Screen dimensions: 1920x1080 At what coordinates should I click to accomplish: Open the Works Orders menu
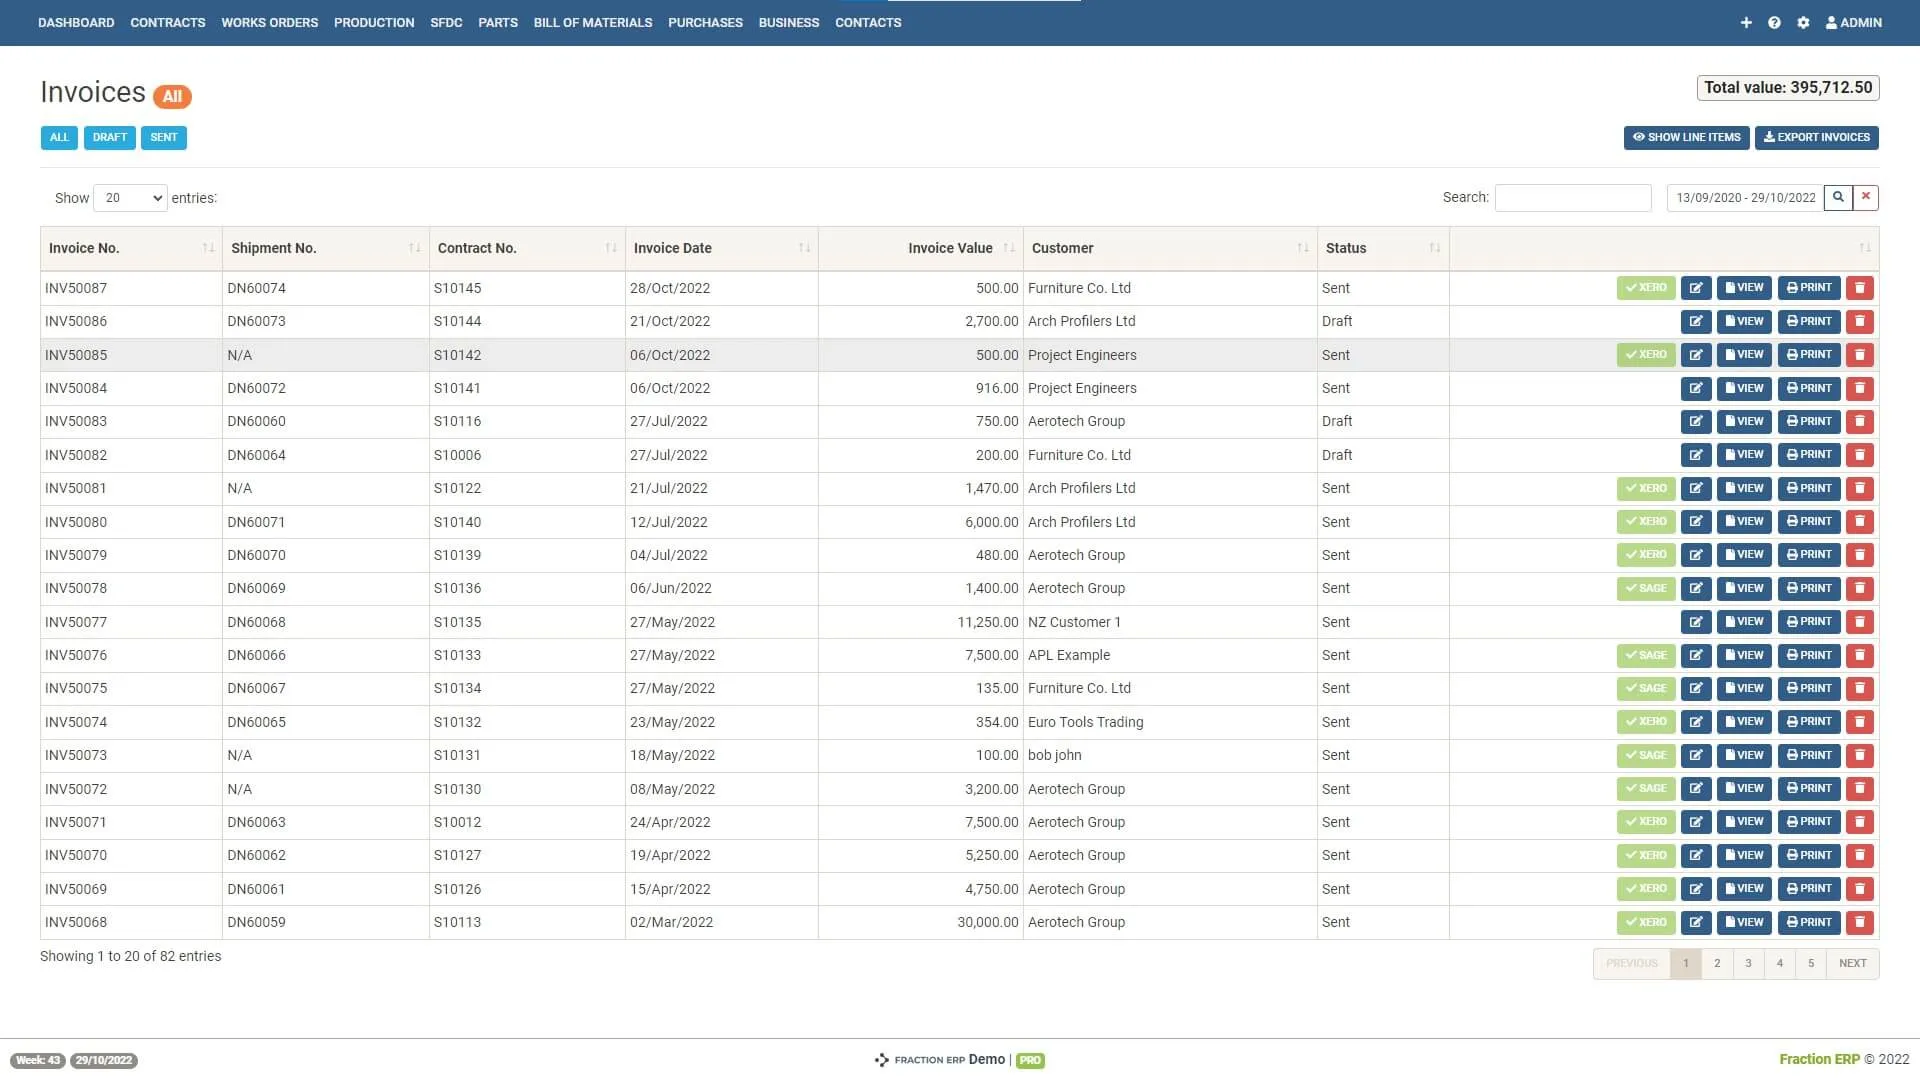tap(269, 22)
